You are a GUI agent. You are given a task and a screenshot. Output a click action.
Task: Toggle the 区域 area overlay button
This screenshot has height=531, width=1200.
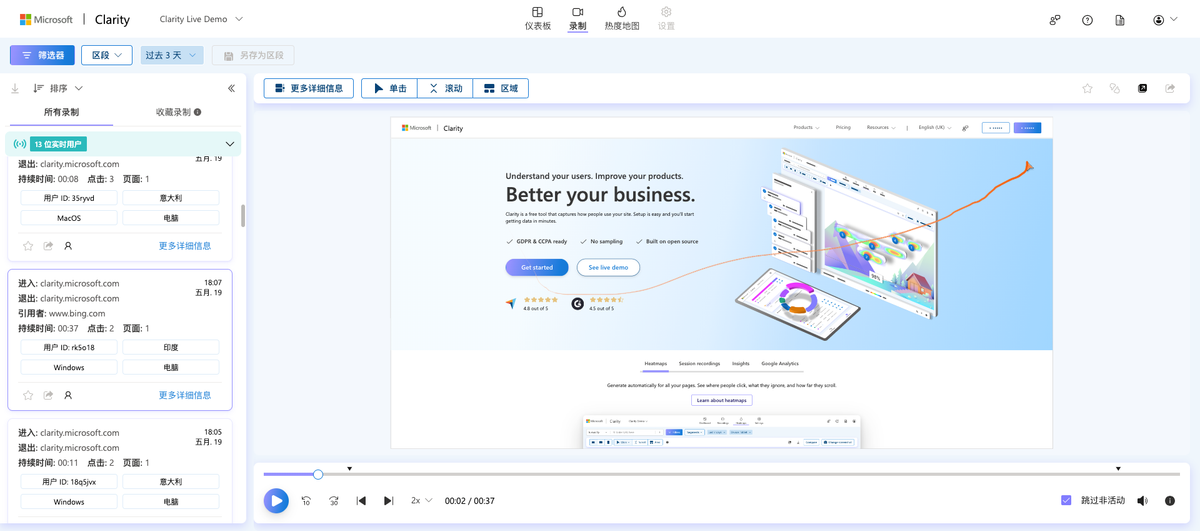pos(501,88)
